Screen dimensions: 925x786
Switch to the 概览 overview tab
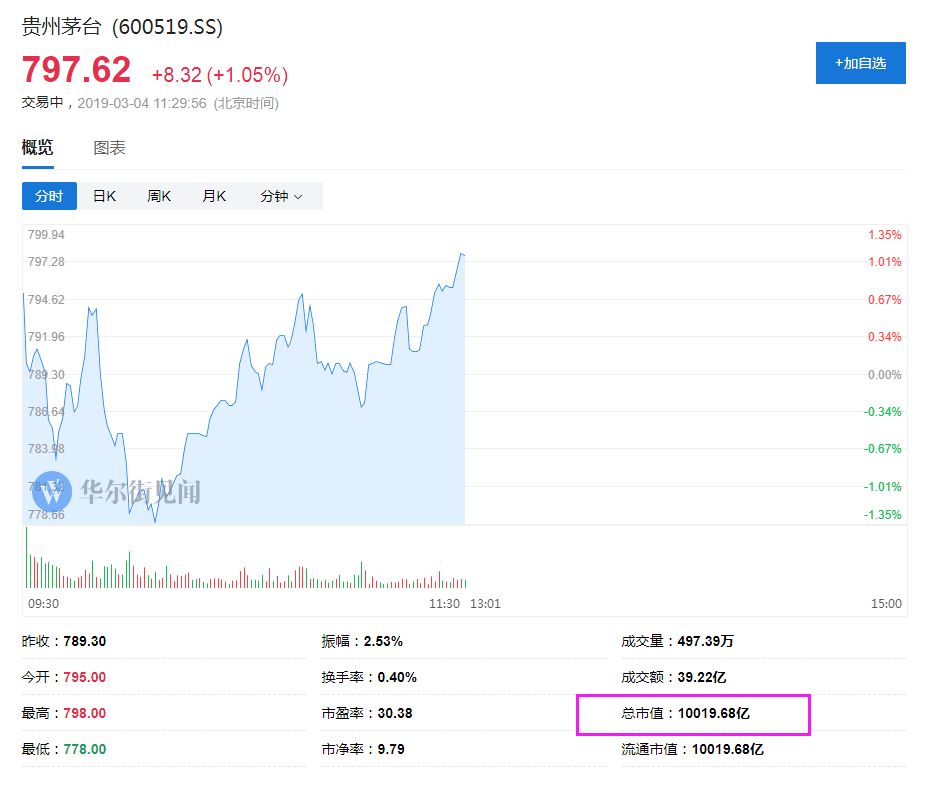click(x=38, y=148)
